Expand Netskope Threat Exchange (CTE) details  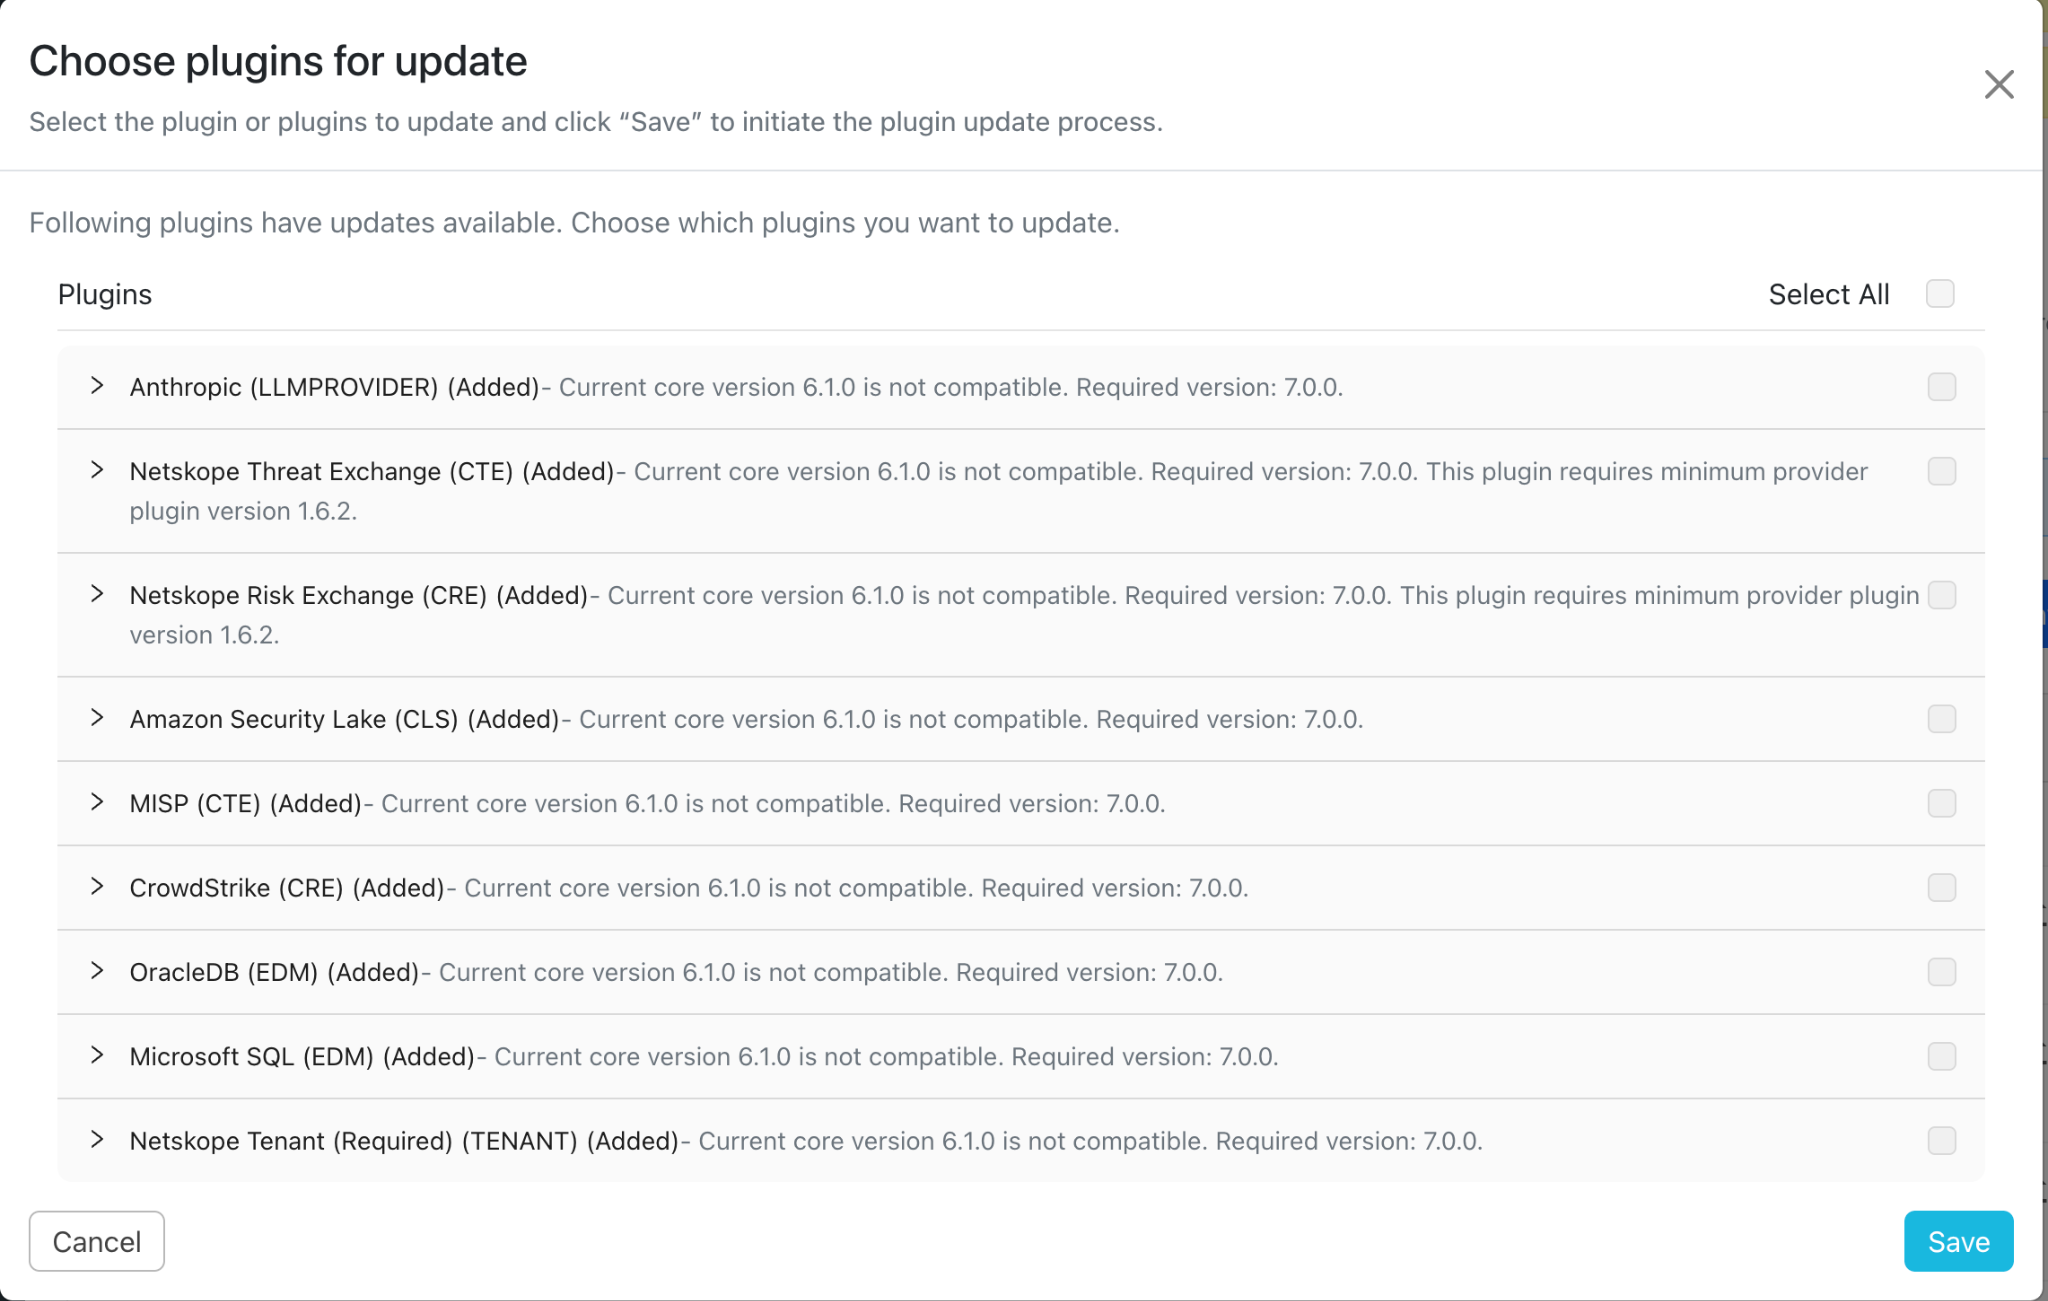tap(97, 470)
